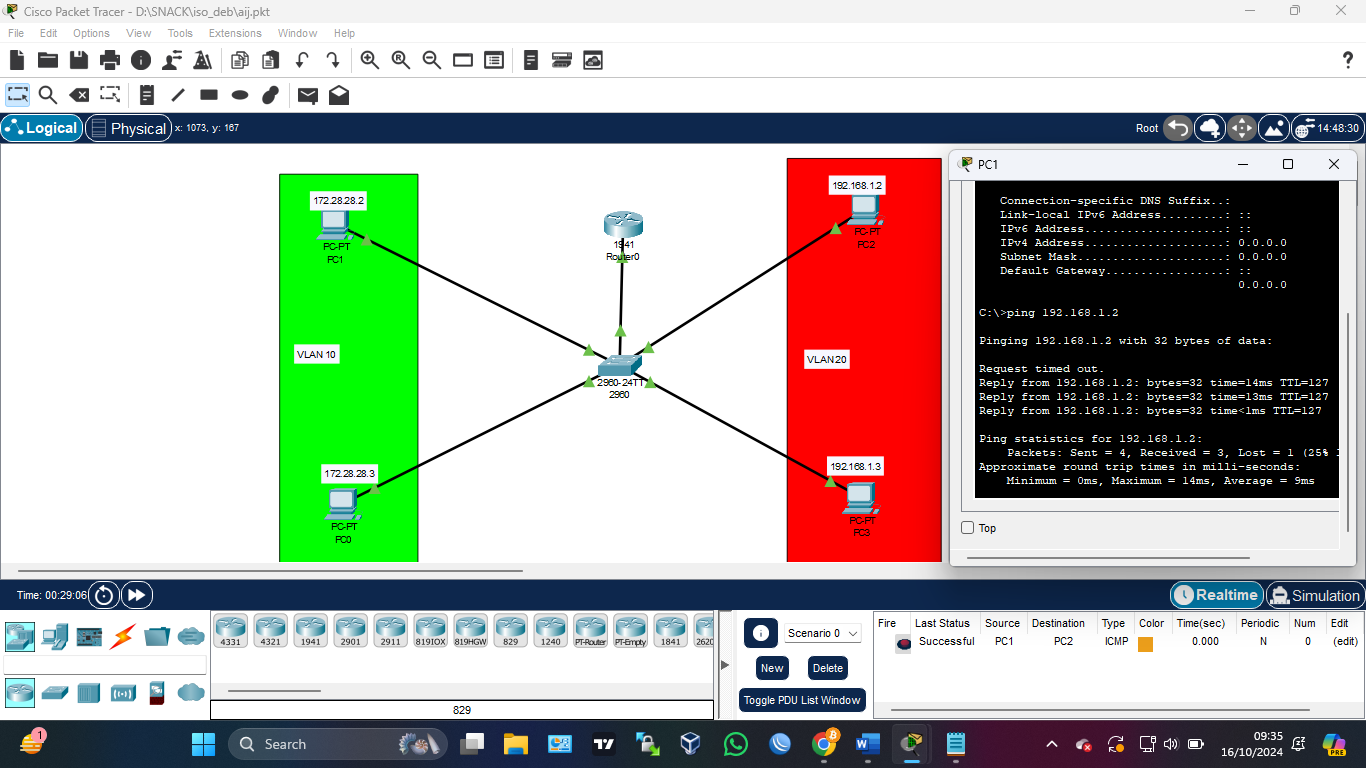Click the New file icon
1366x768 pixels.
pyautogui.click(x=17, y=60)
